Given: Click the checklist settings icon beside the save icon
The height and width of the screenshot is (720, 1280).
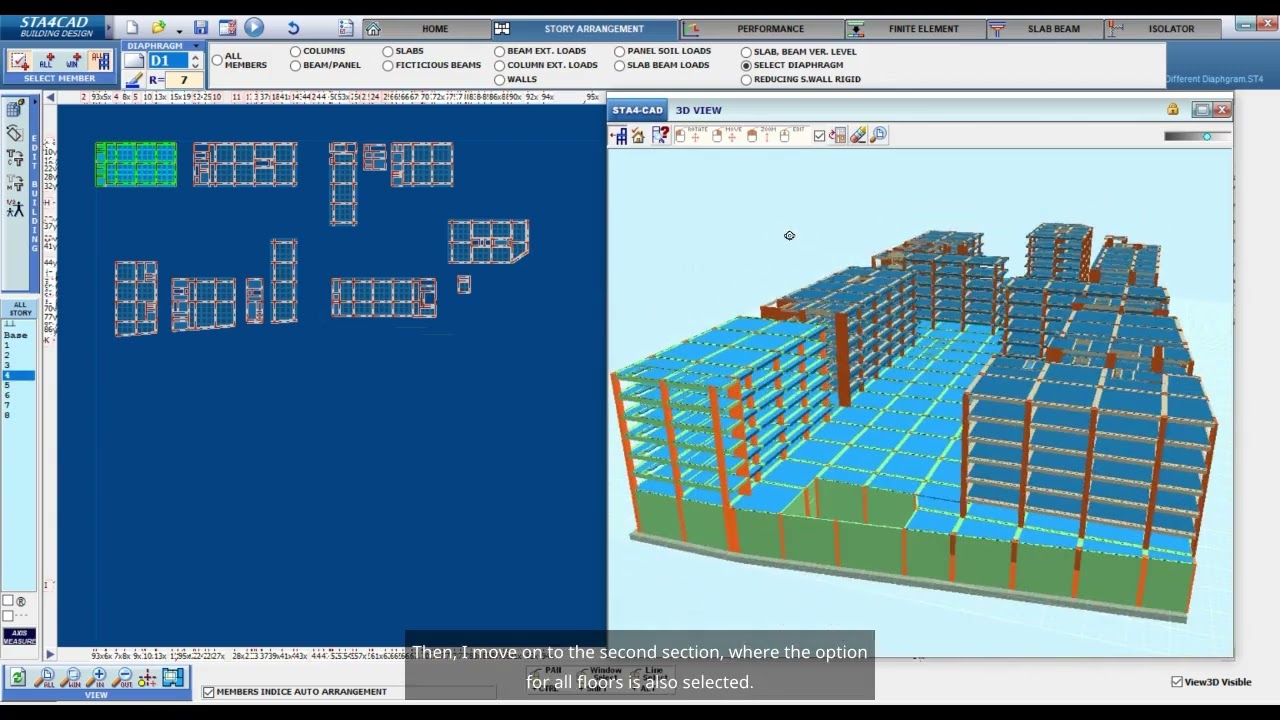Looking at the screenshot, I should pyautogui.click(x=228, y=28).
